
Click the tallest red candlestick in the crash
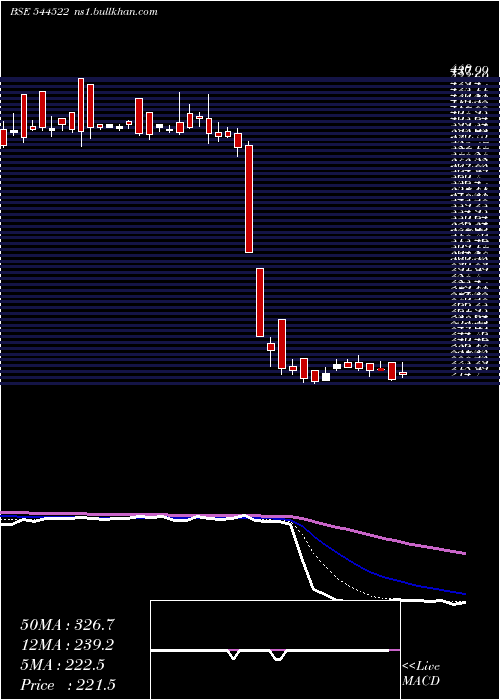click(249, 199)
